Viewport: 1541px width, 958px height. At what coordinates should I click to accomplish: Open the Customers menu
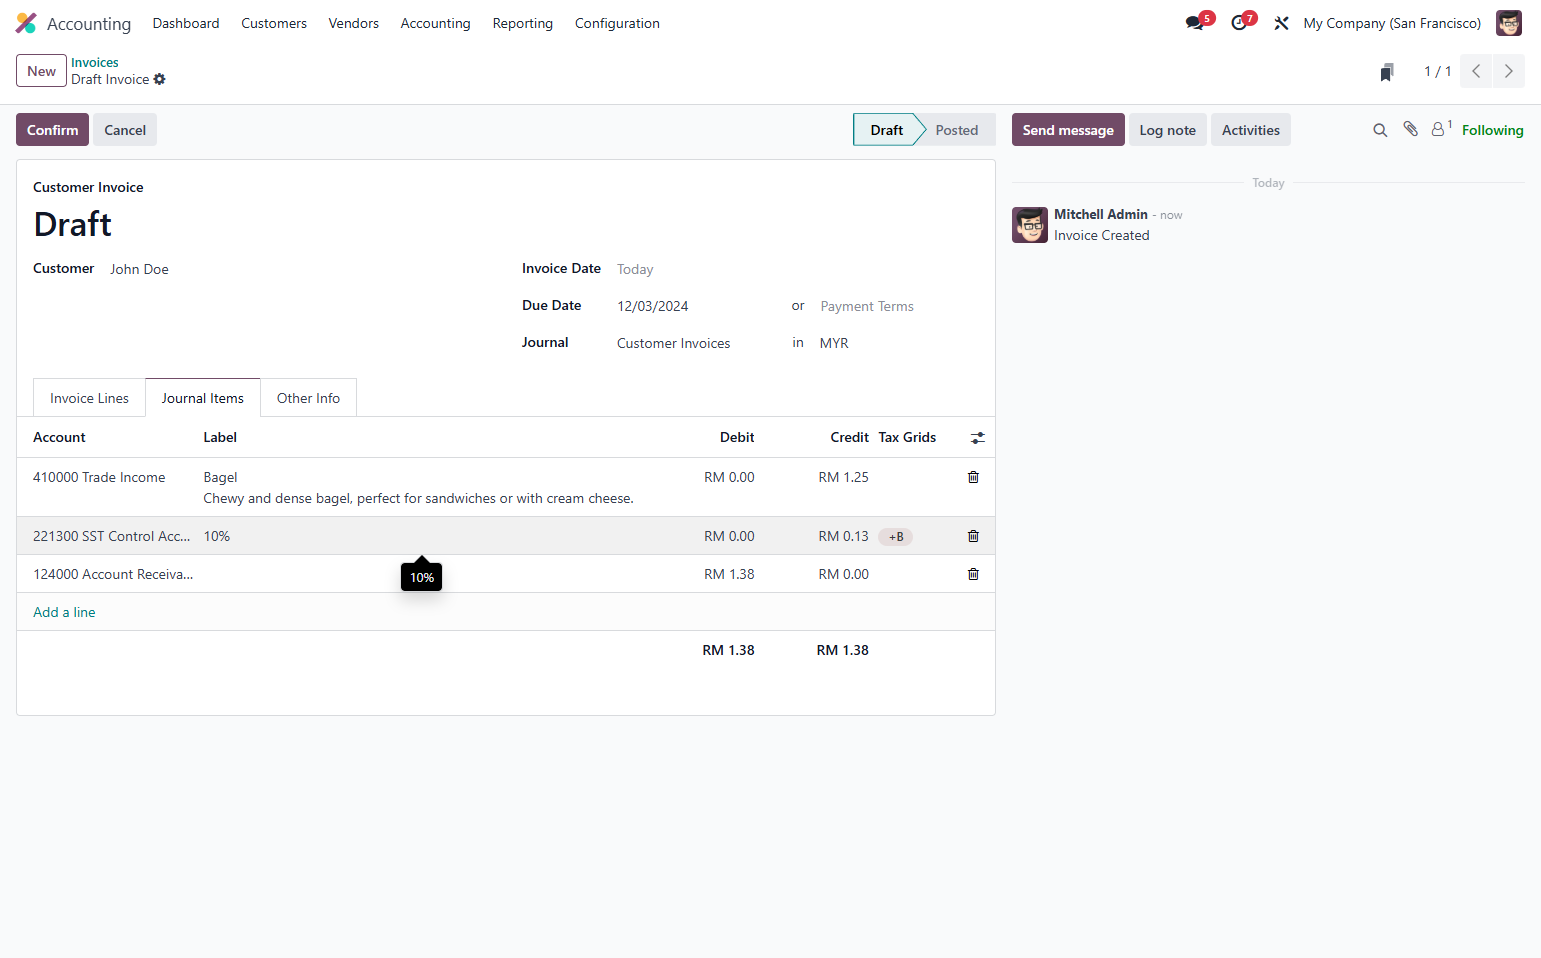pos(274,23)
